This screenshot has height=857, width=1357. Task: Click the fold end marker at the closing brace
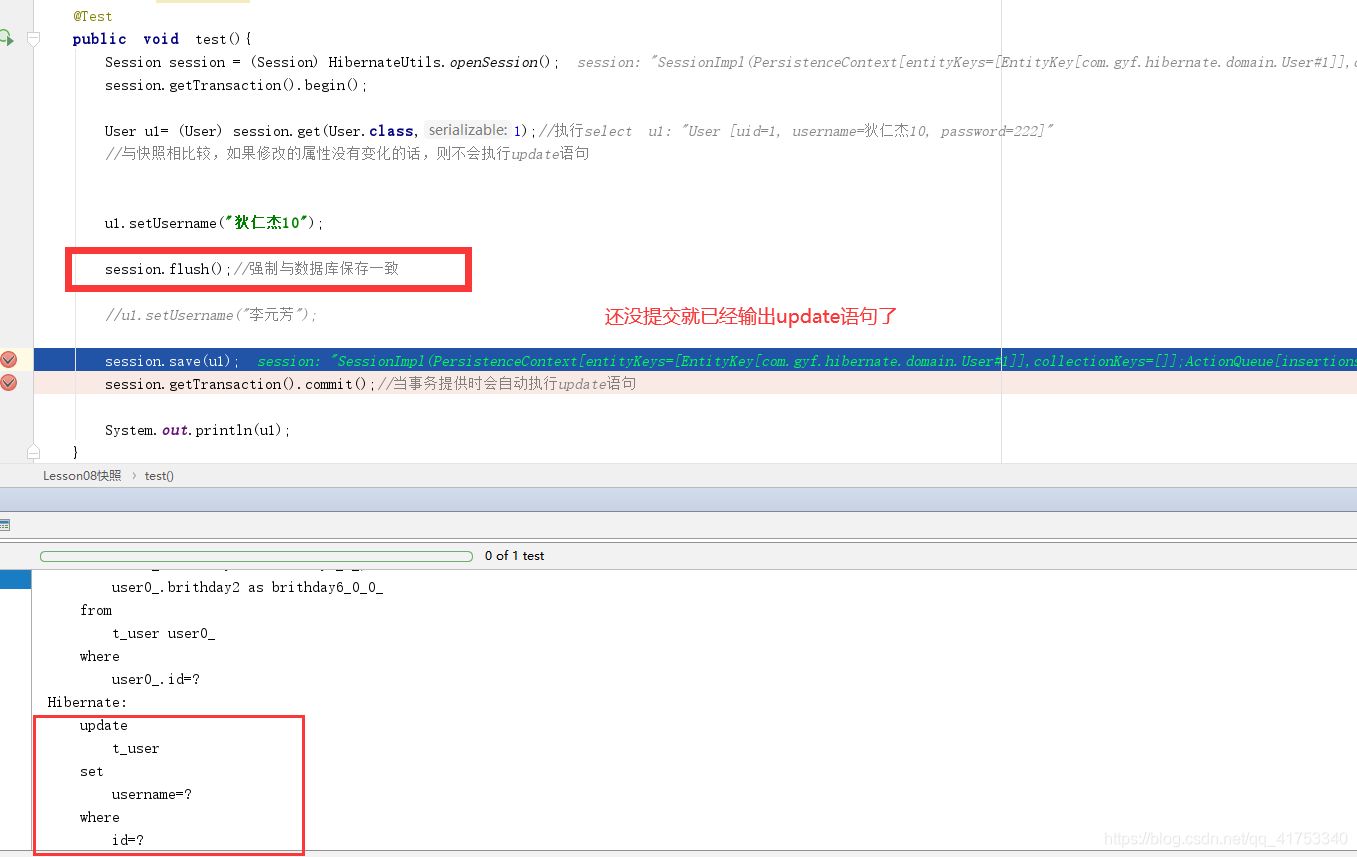[33, 452]
